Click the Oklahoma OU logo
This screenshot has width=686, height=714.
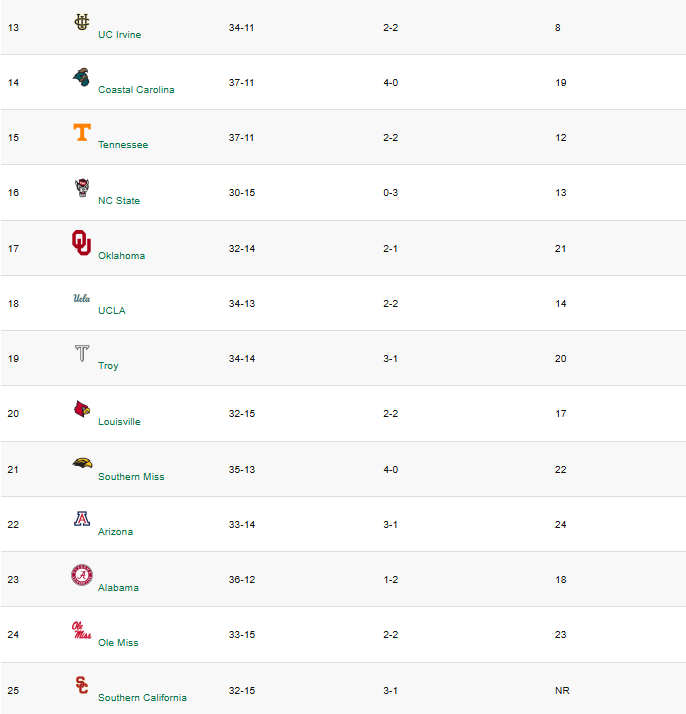click(81, 243)
